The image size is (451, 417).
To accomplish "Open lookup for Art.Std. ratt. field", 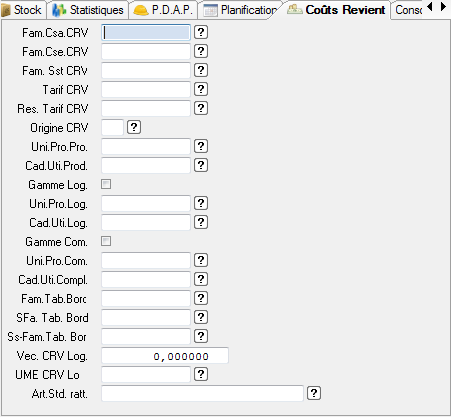I will click(x=314, y=393).
